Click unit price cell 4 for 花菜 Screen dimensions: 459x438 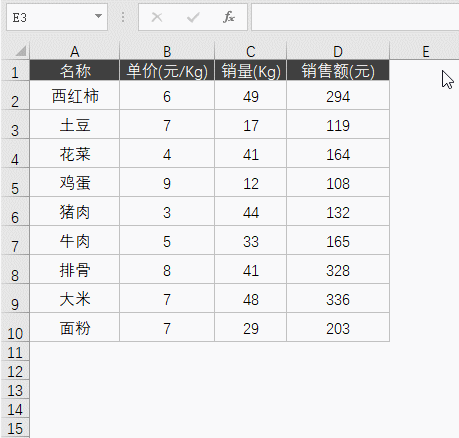point(167,153)
